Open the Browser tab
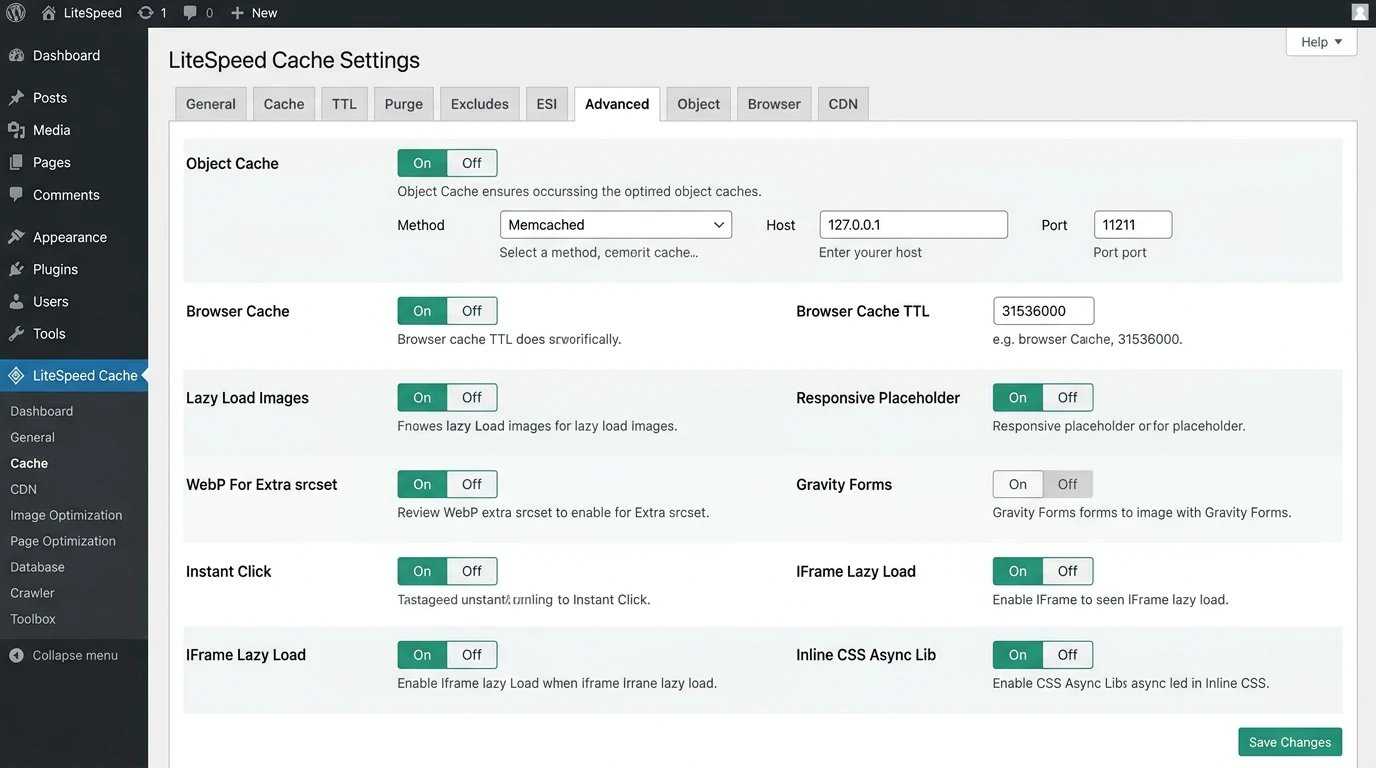1376x768 pixels. click(x=774, y=104)
